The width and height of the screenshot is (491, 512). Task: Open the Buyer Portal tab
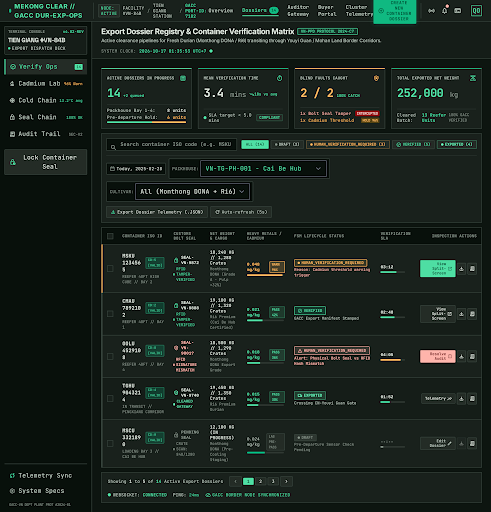[327, 11]
